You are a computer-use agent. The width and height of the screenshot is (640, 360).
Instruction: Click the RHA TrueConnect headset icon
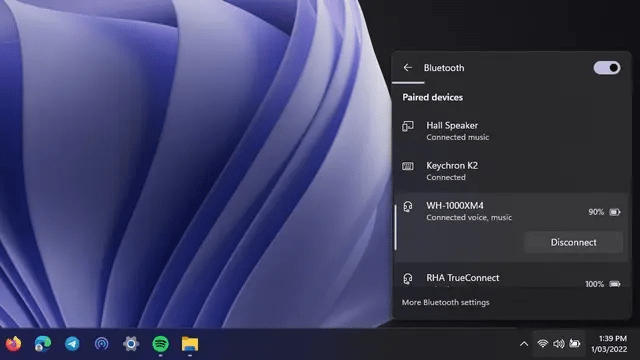click(x=408, y=278)
